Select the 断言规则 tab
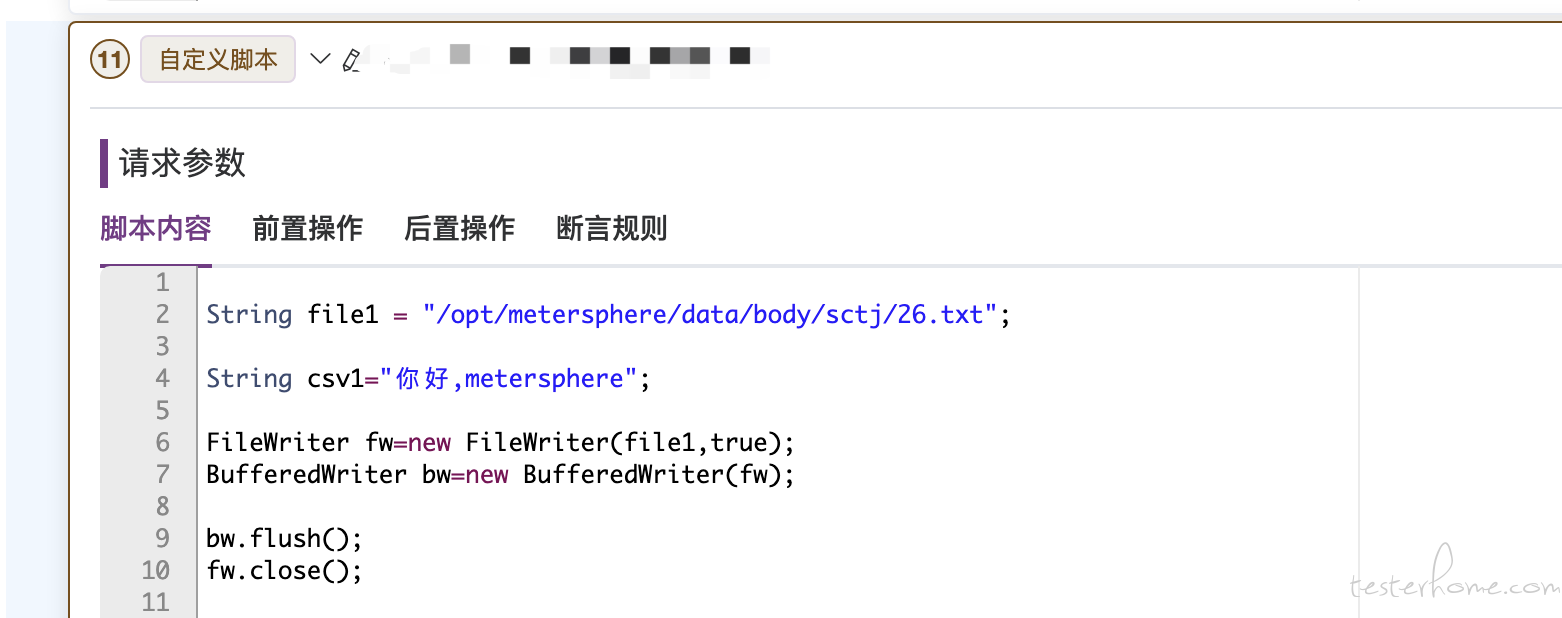1562x618 pixels. click(x=612, y=229)
